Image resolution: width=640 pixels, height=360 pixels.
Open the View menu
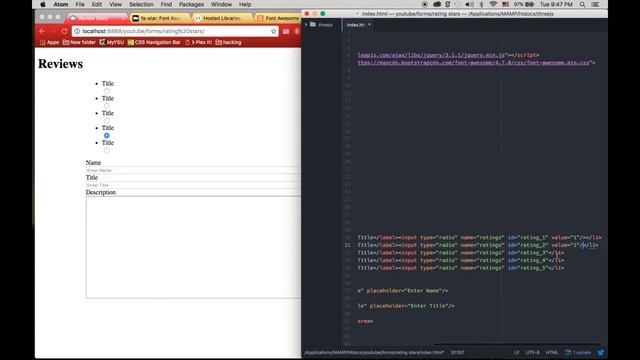click(x=116, y=4)
